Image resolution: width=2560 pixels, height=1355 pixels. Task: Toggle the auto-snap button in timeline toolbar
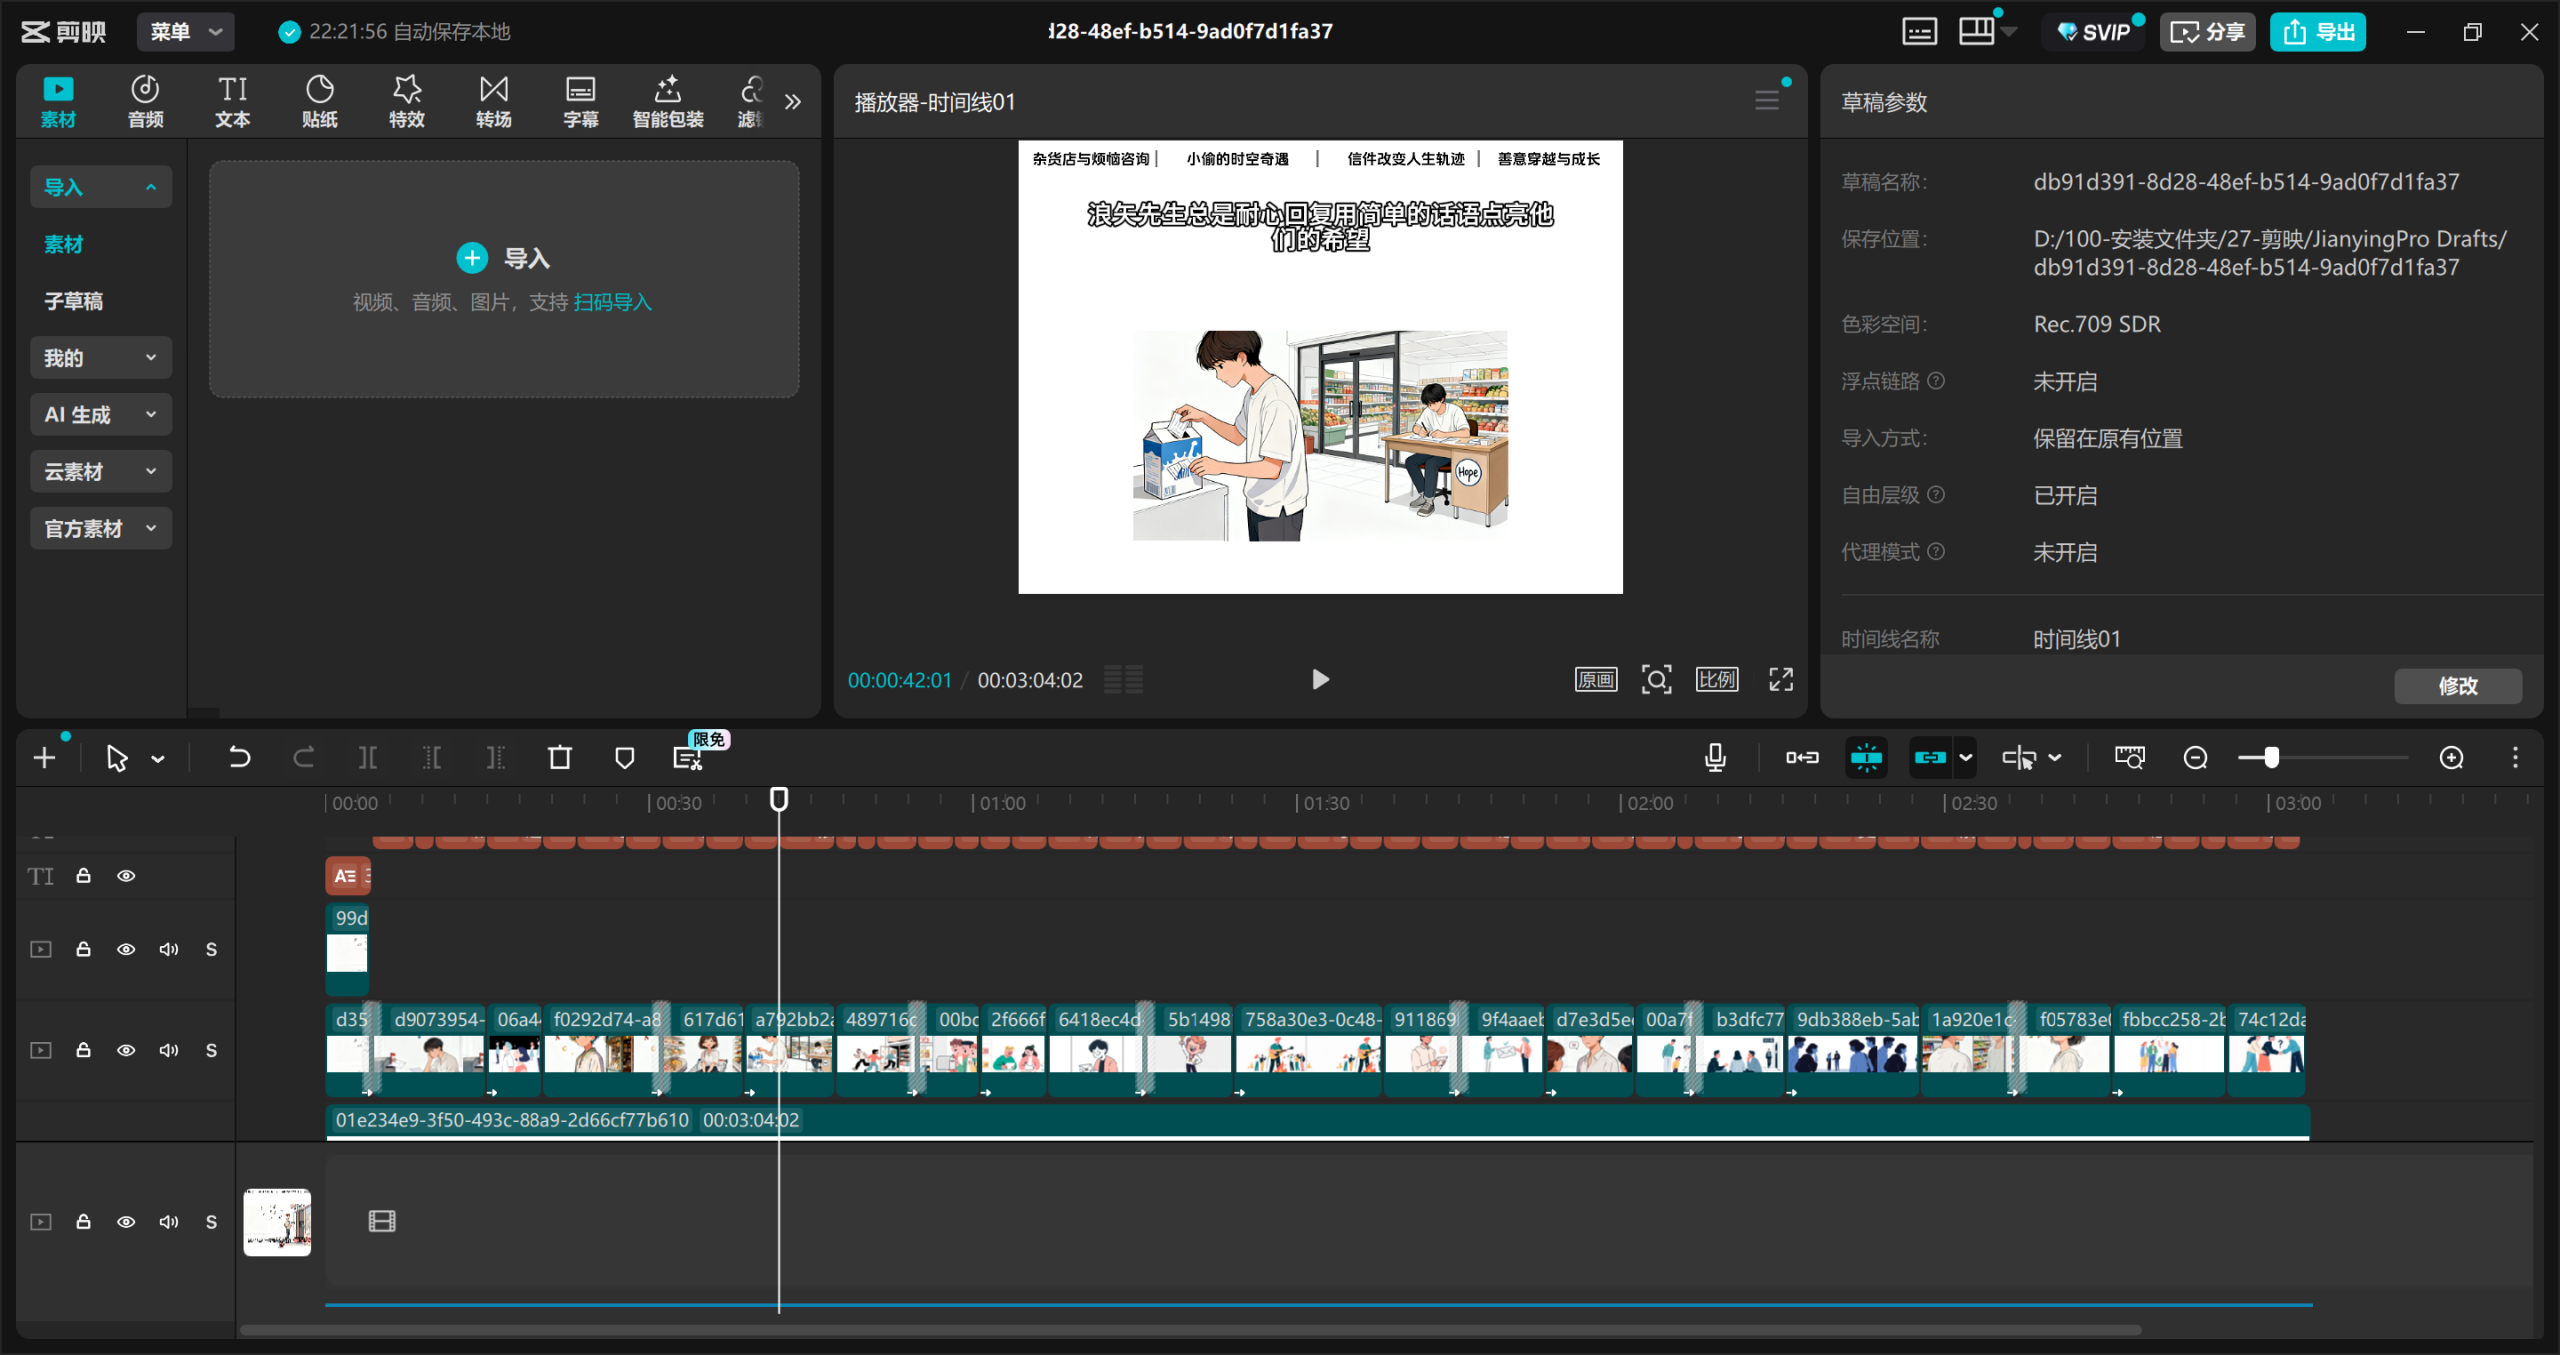(1866, 758)
